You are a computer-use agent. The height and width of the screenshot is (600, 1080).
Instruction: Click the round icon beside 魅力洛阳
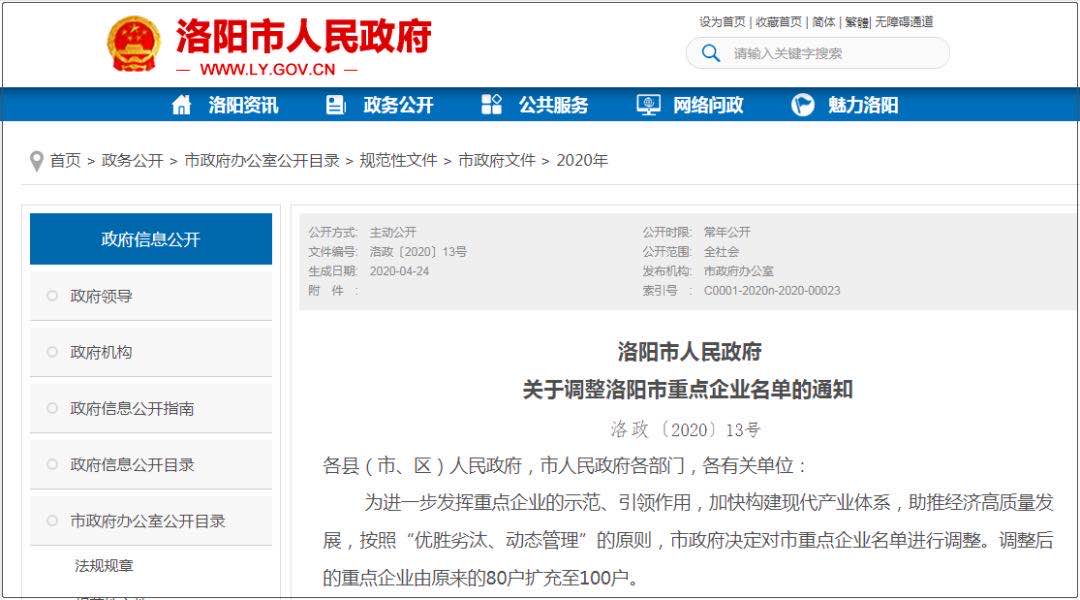(802, 105)
